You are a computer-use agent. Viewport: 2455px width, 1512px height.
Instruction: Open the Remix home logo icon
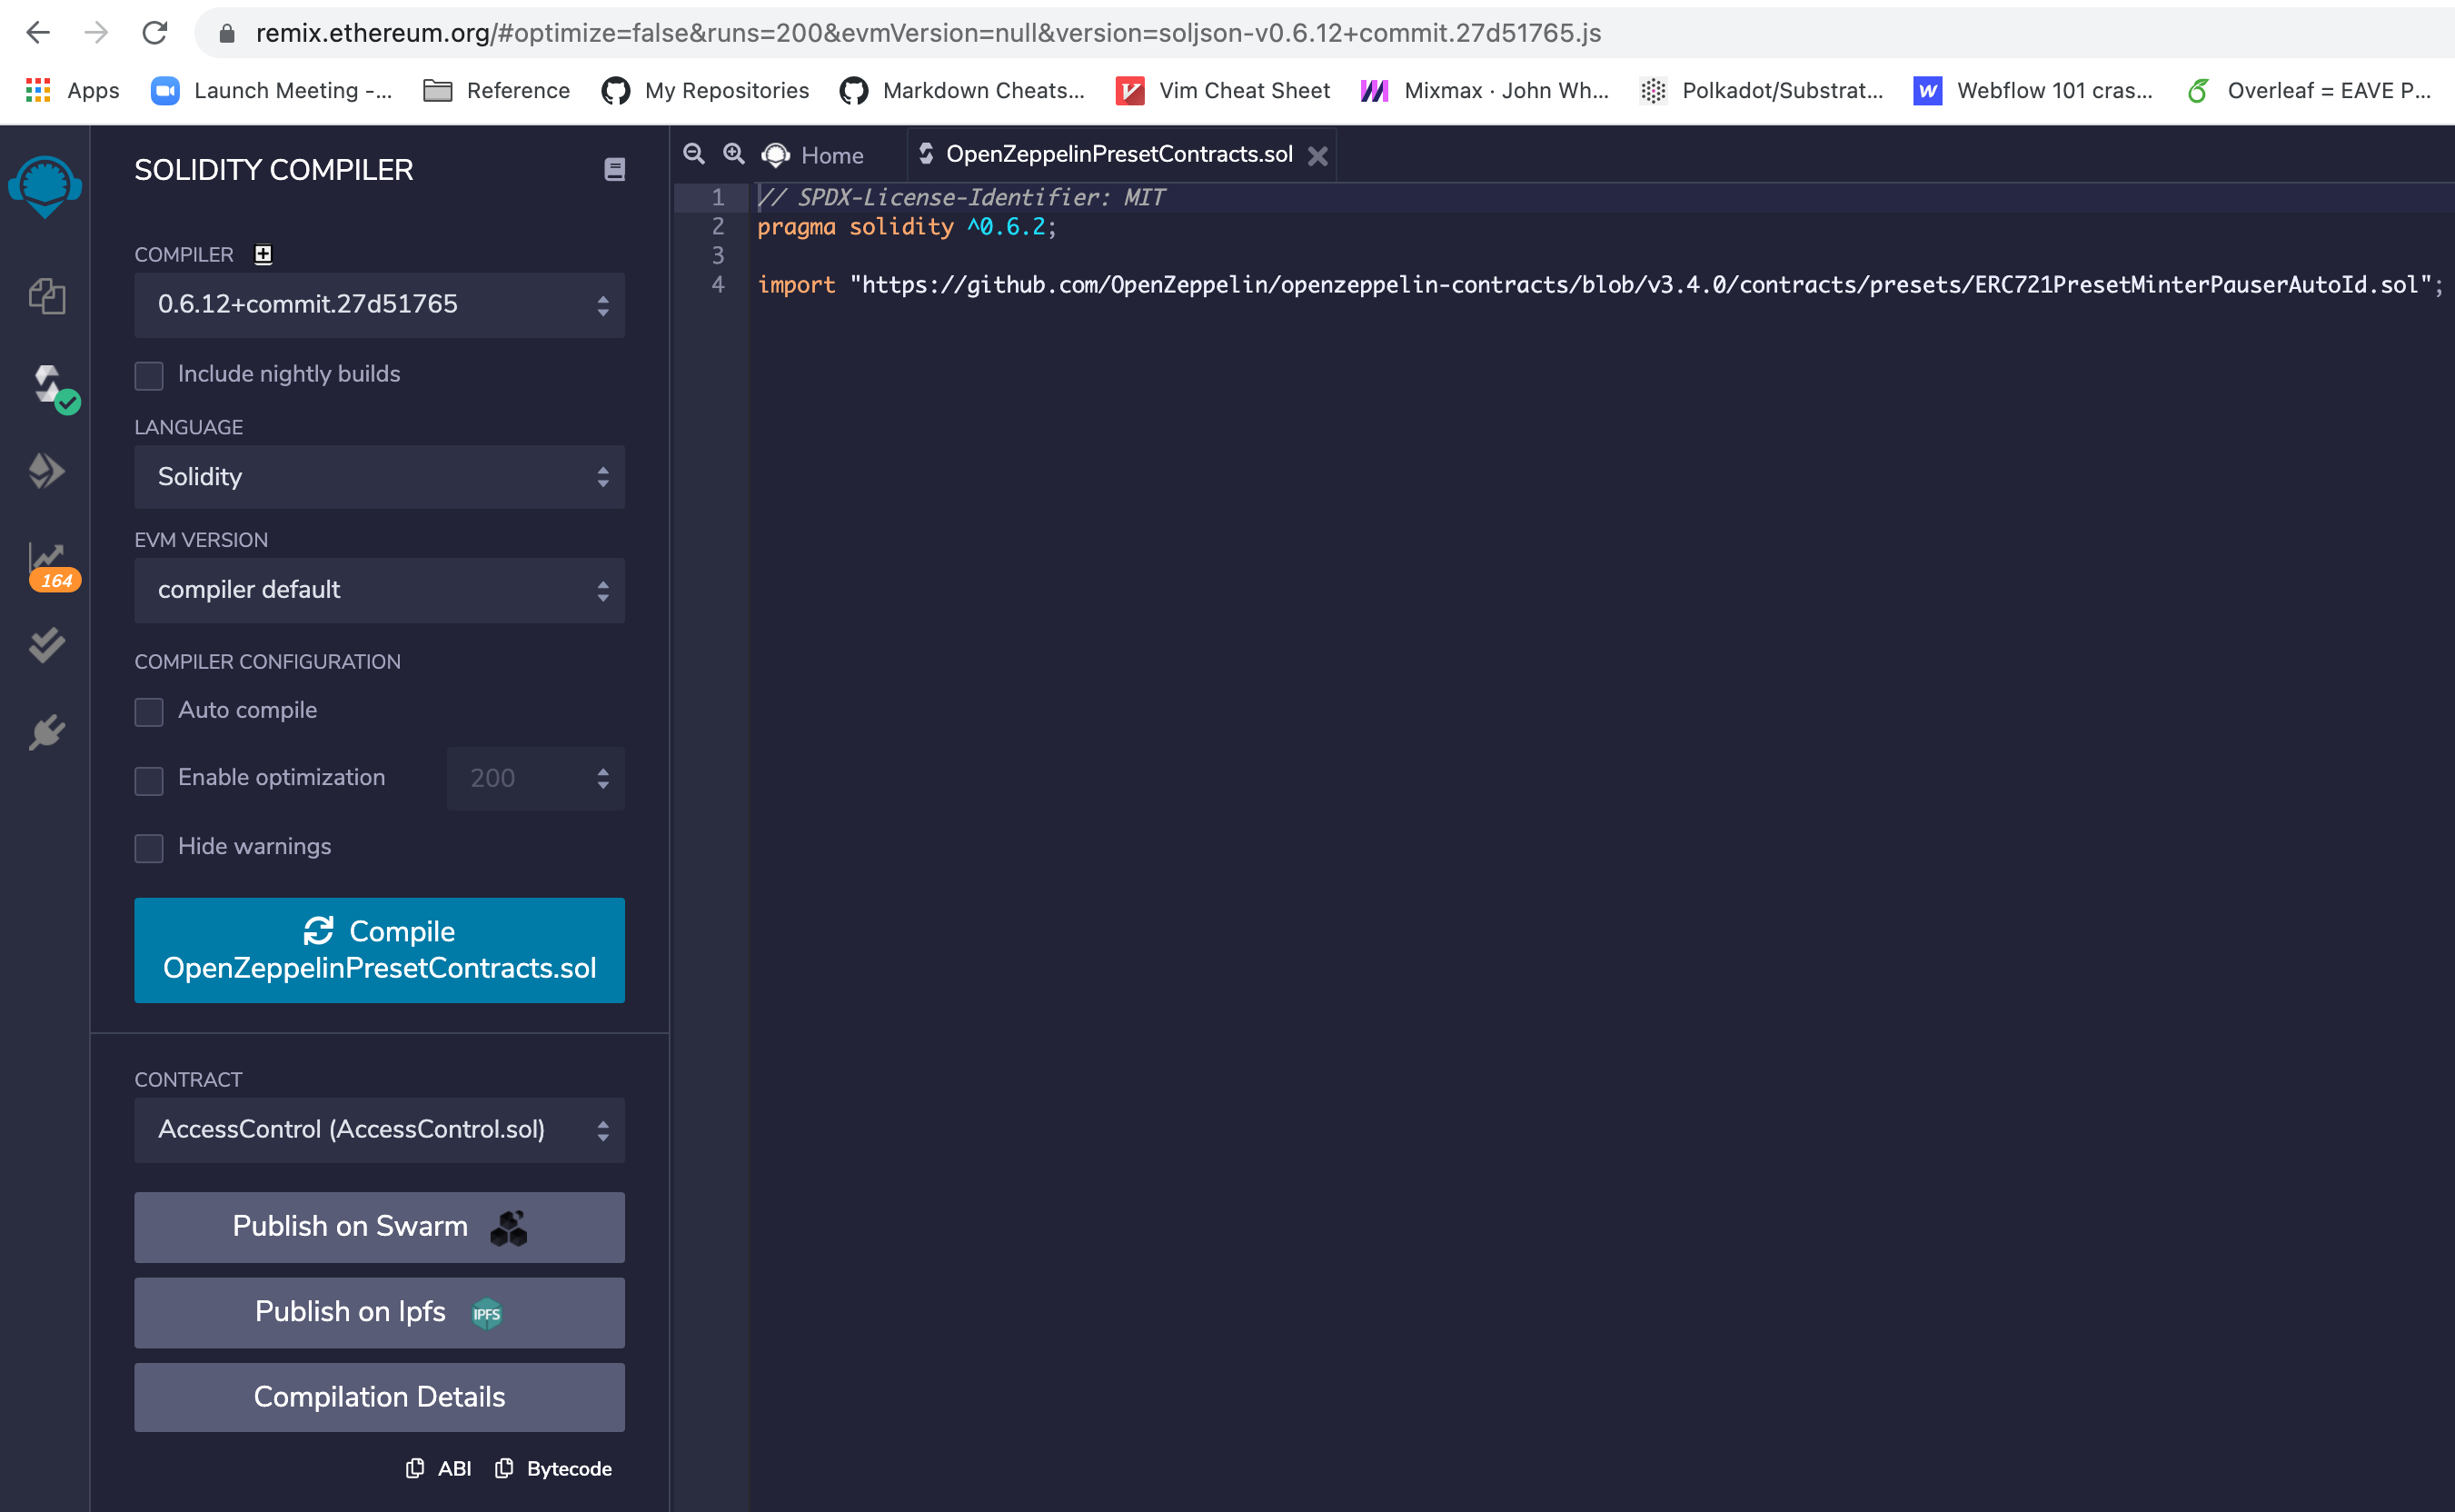(x=45, y=186)
